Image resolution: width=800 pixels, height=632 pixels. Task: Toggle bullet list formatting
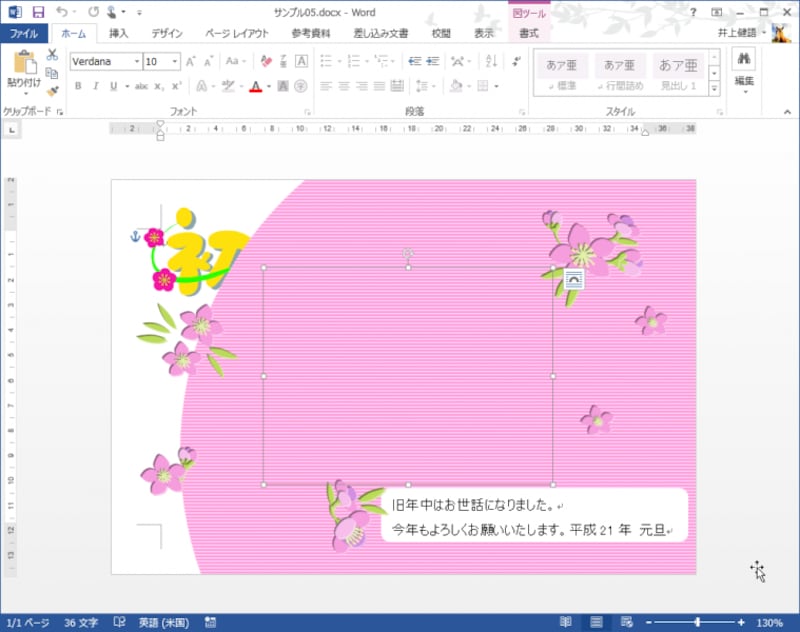[x=326, y=61]
